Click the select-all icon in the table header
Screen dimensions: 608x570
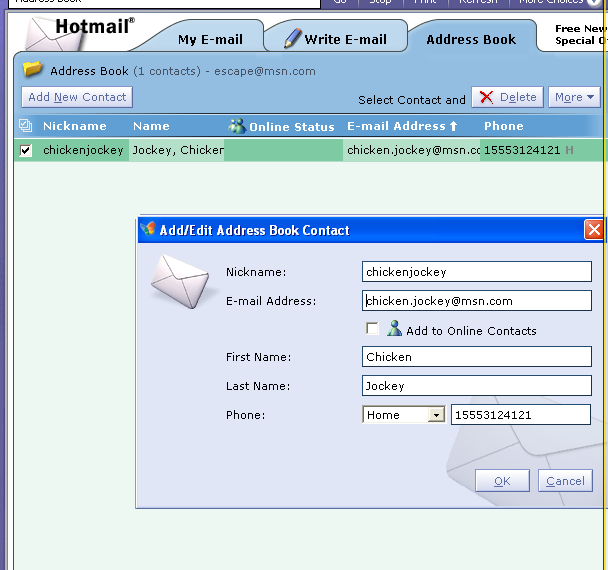pyautogui.click(x=25, y=126)
